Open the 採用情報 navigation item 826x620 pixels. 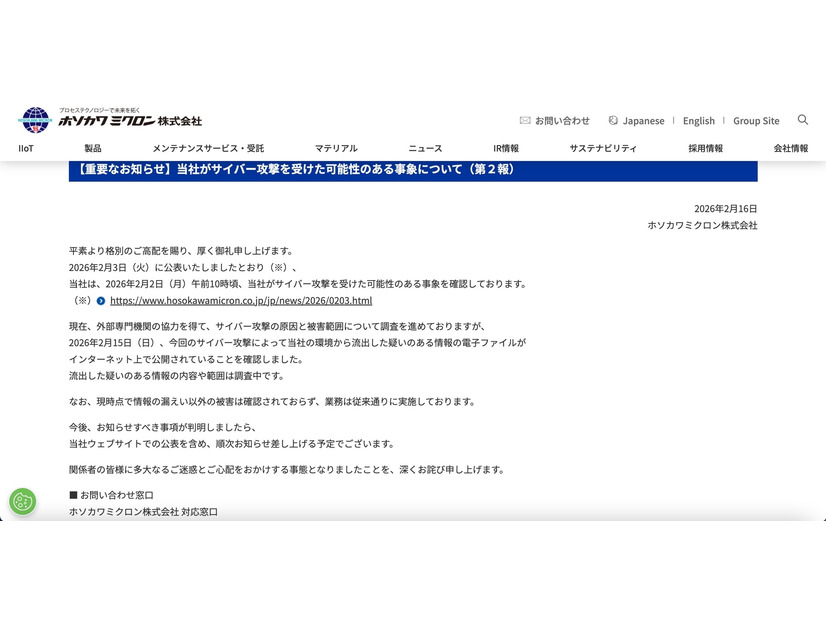click(706, 148)
